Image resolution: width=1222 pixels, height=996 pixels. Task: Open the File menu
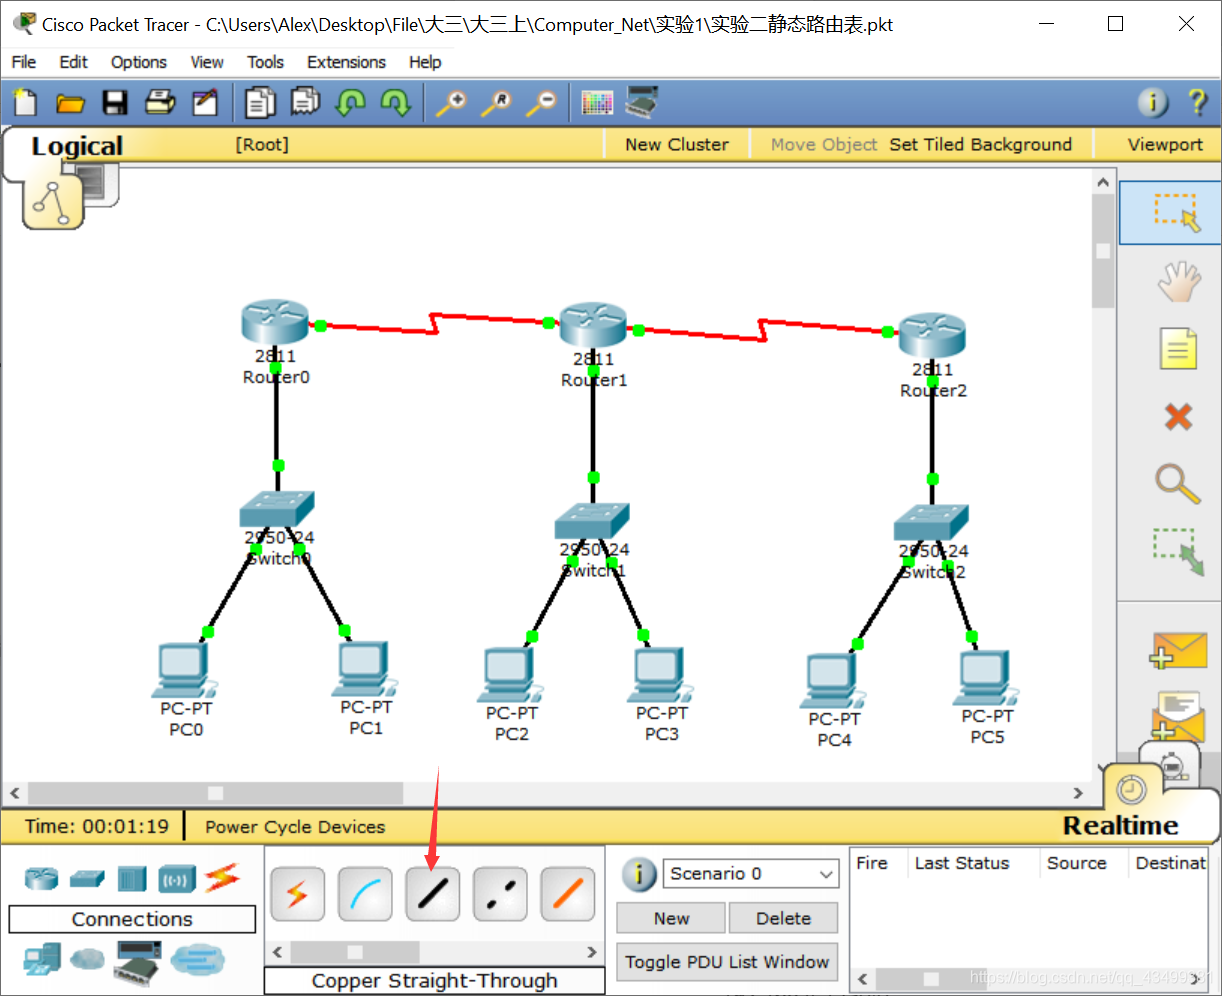[24, 62]
